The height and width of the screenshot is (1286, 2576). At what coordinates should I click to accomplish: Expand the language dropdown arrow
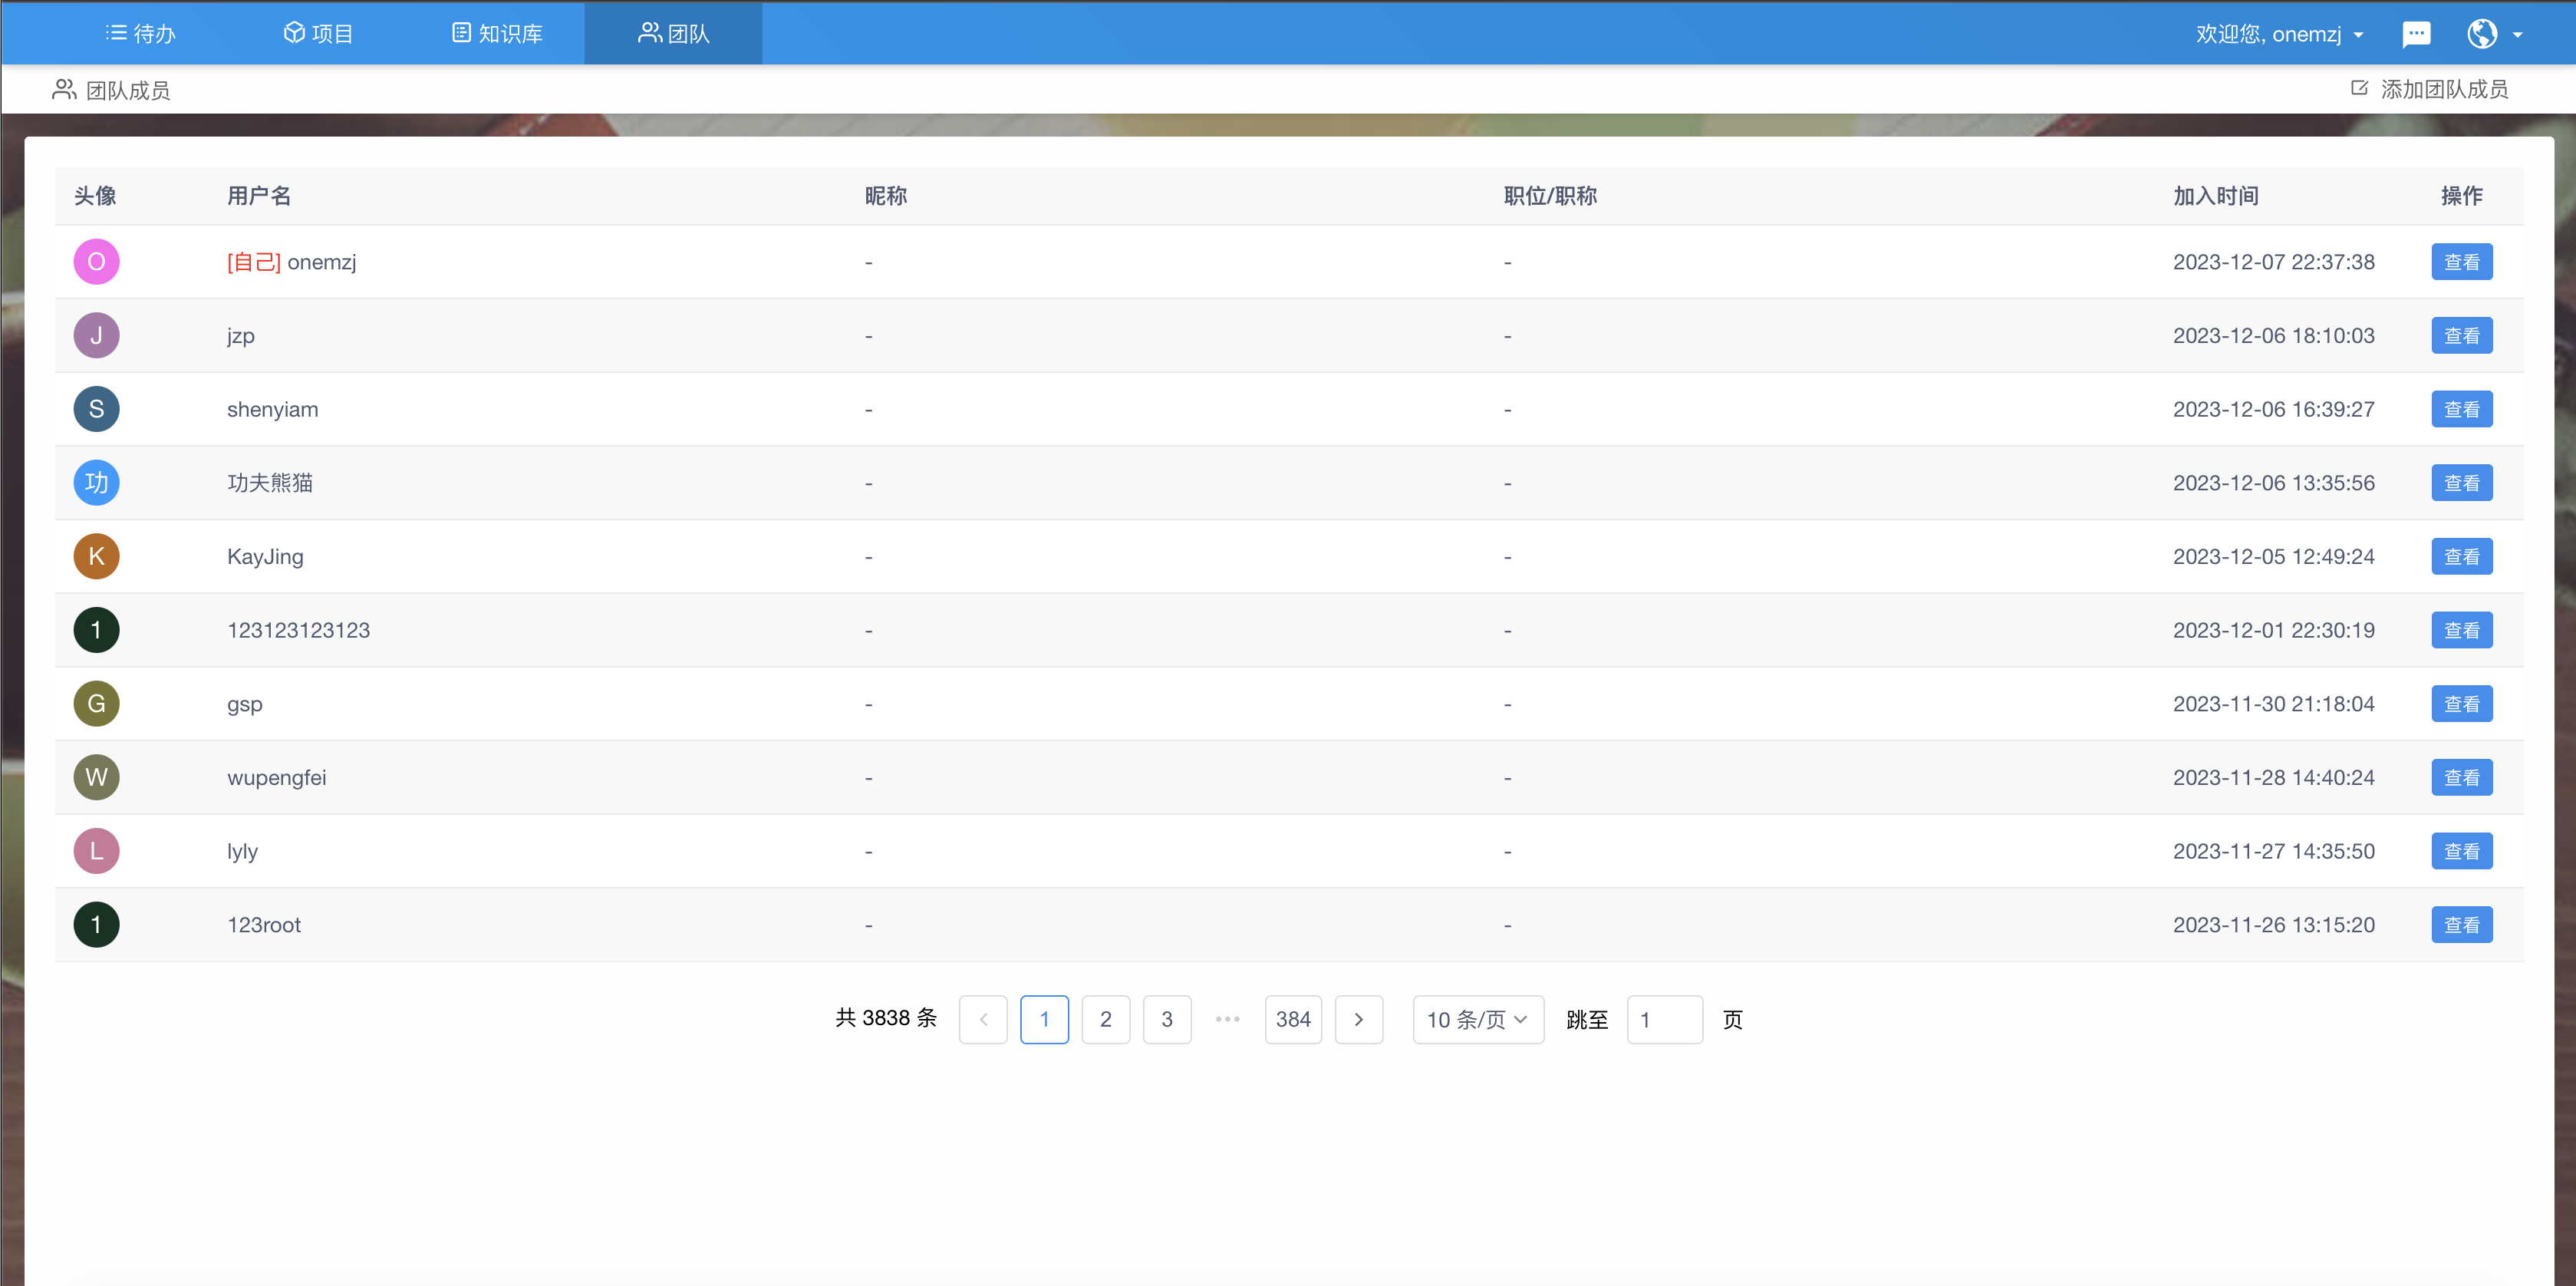(2518, 35)
